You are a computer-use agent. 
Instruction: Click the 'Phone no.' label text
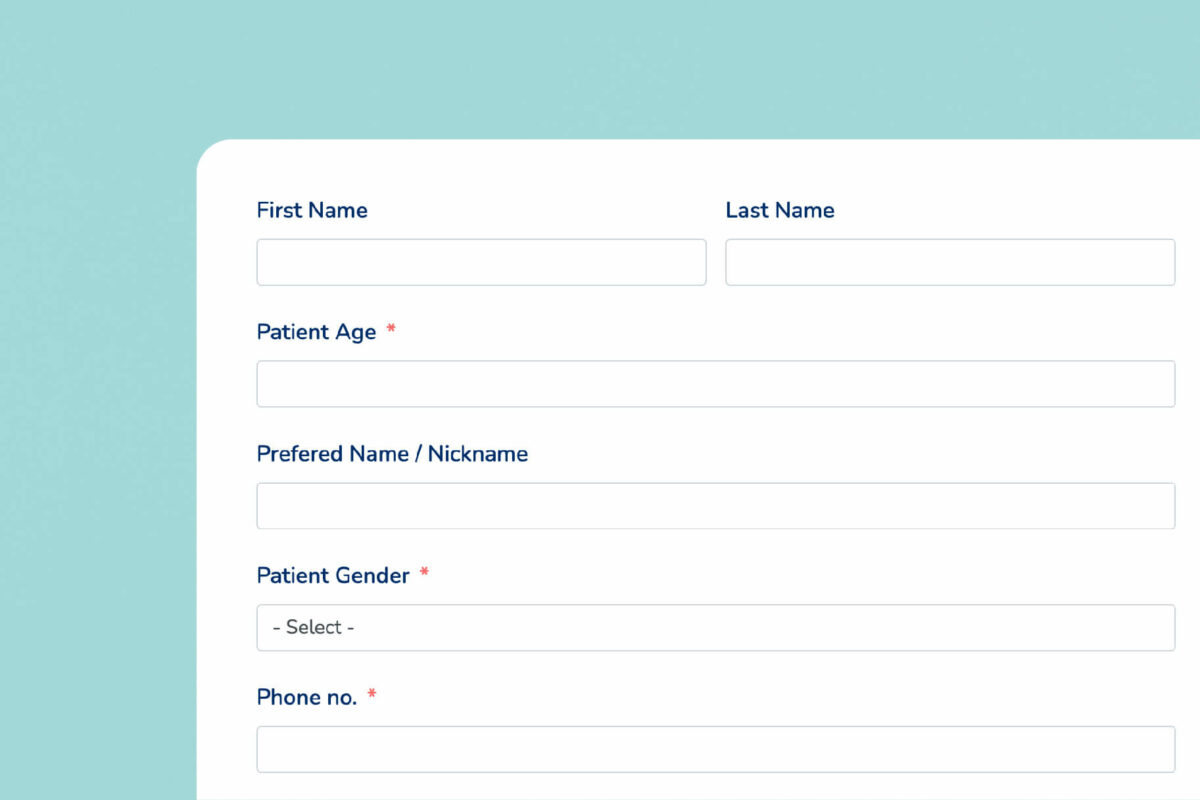pyautogui.click(x=307, y=697)
